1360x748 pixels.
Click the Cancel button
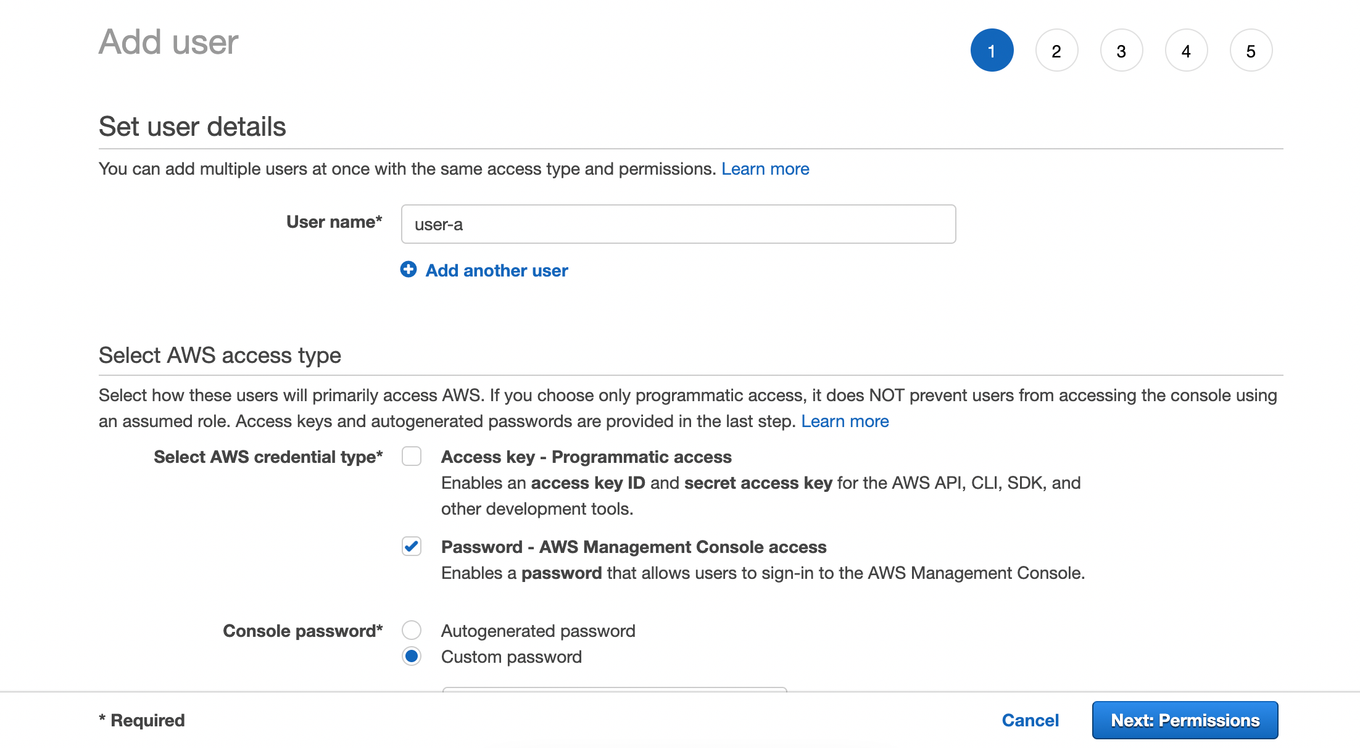pyautogui.click(x=1030, y=720)
